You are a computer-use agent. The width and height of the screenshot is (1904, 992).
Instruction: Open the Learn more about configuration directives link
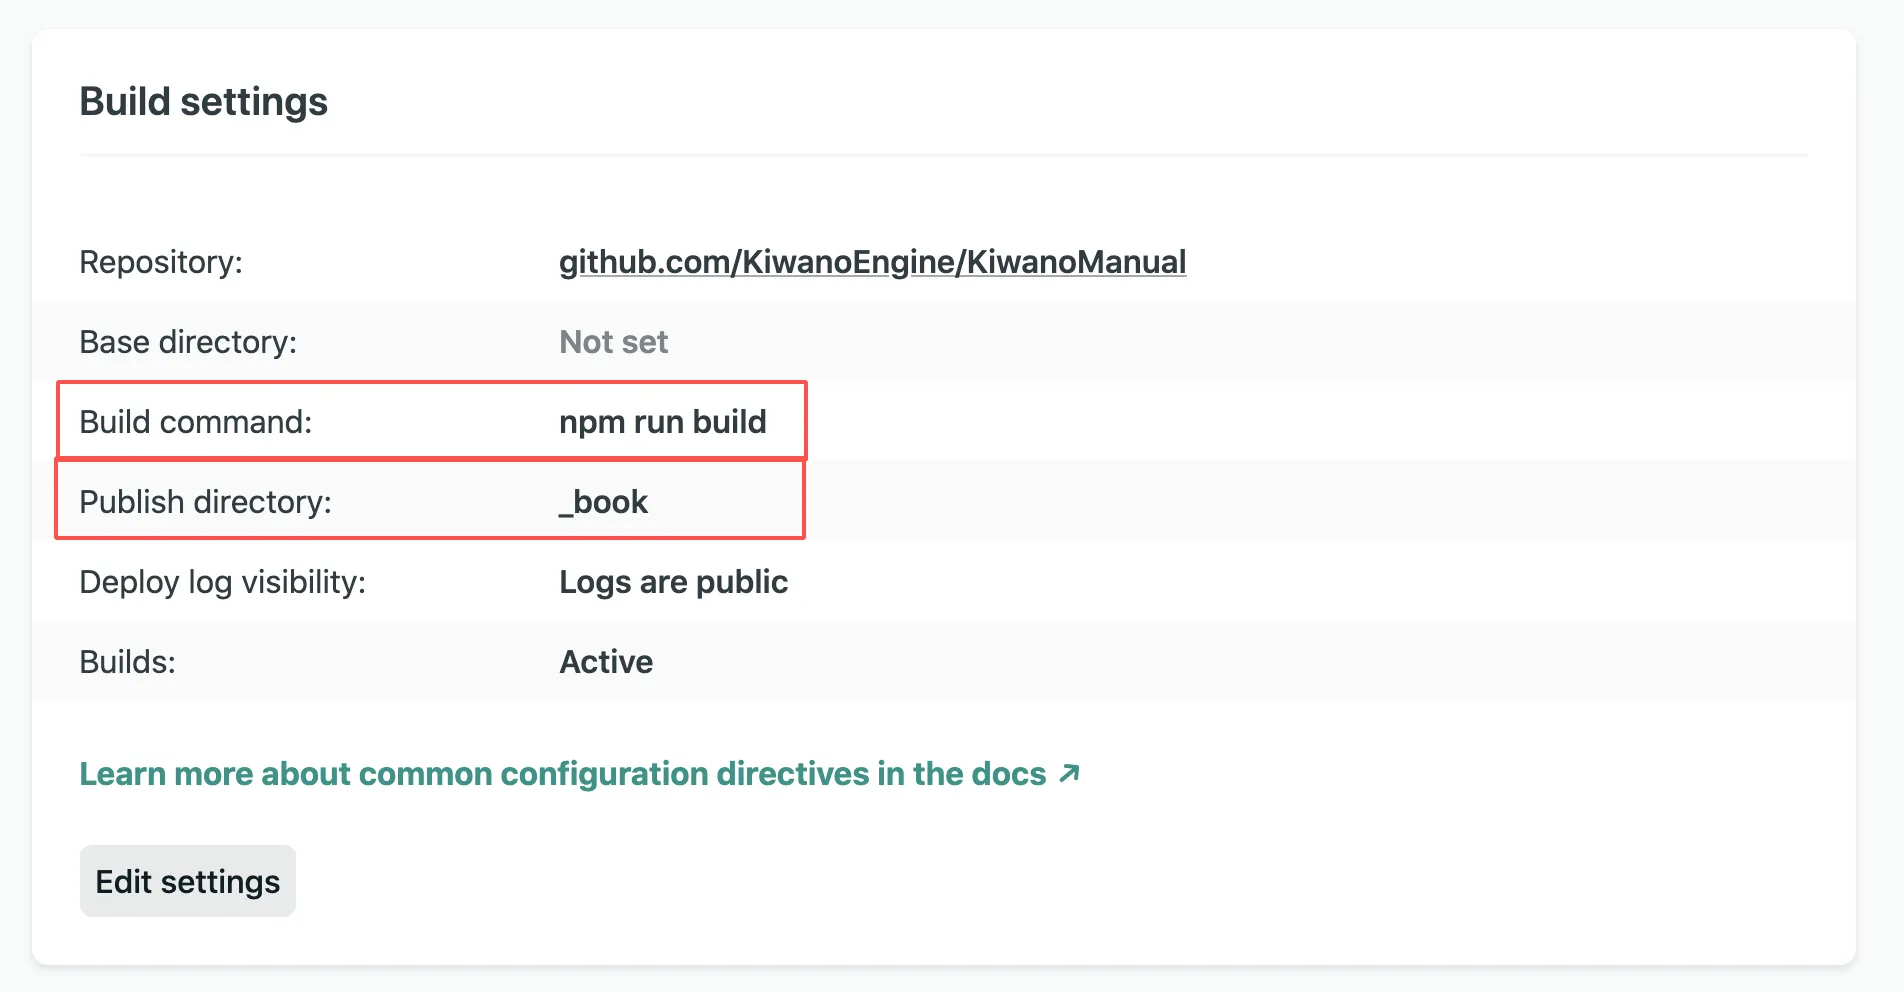pos(562,774)
